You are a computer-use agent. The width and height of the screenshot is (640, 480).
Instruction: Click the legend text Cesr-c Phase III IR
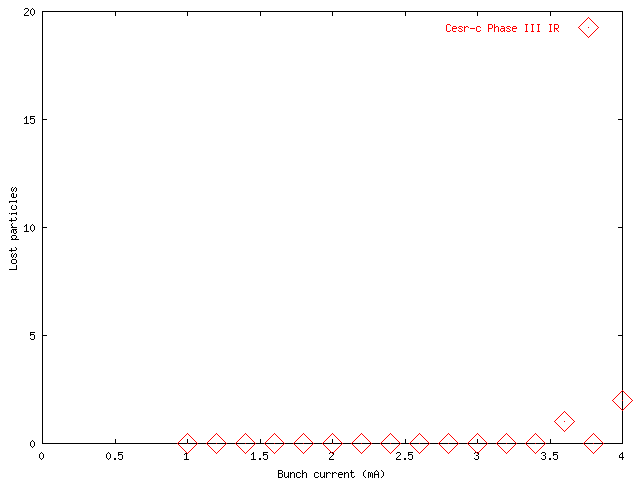tap(502, 28)
